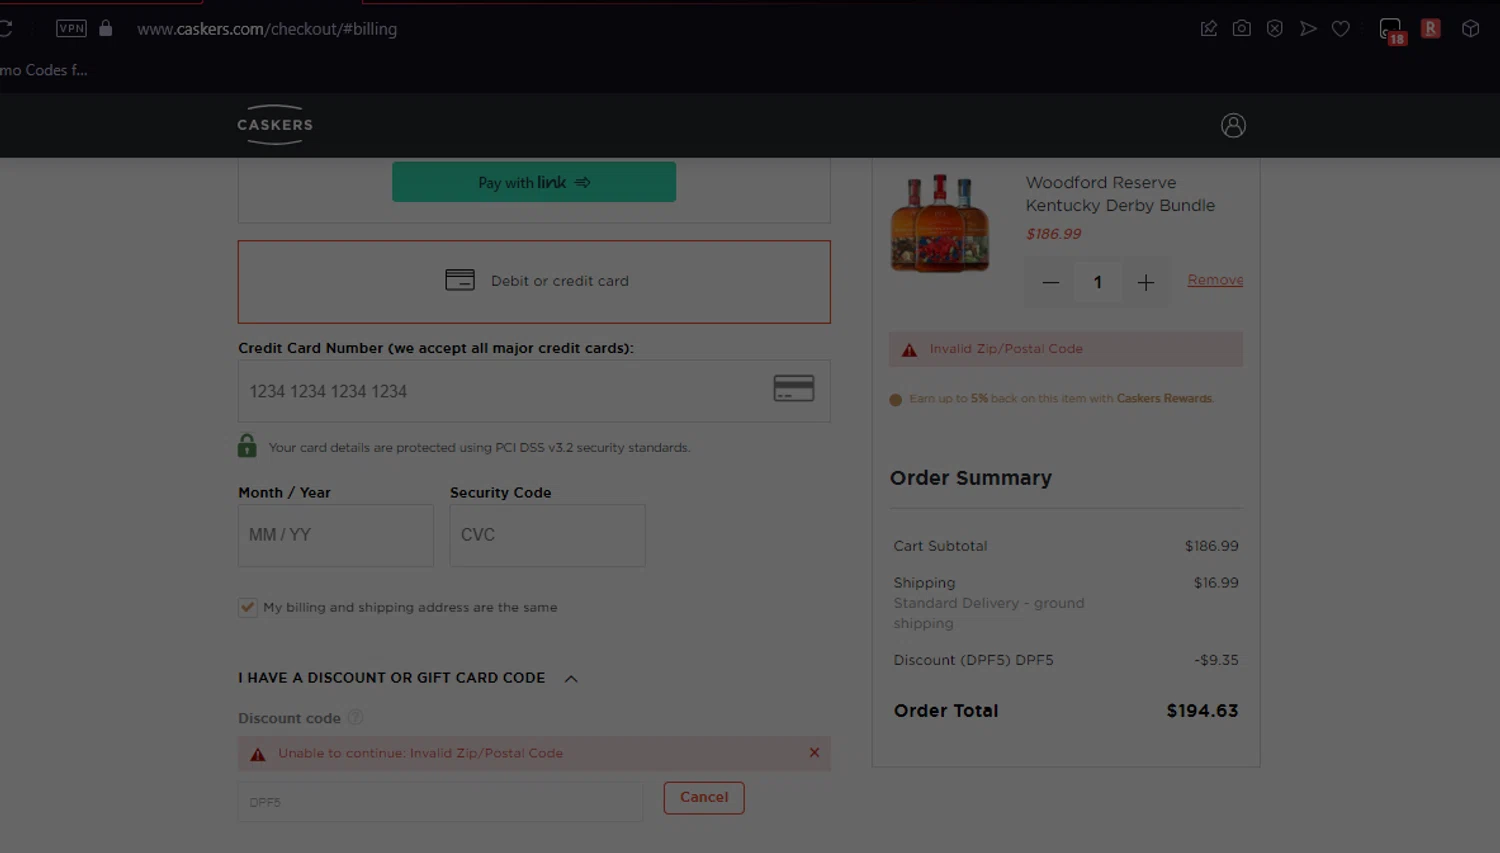Dismiss the Invalid Zip/Postal Code error
The height and width of the screenshot is (853, 1500).
pos(814,752)
